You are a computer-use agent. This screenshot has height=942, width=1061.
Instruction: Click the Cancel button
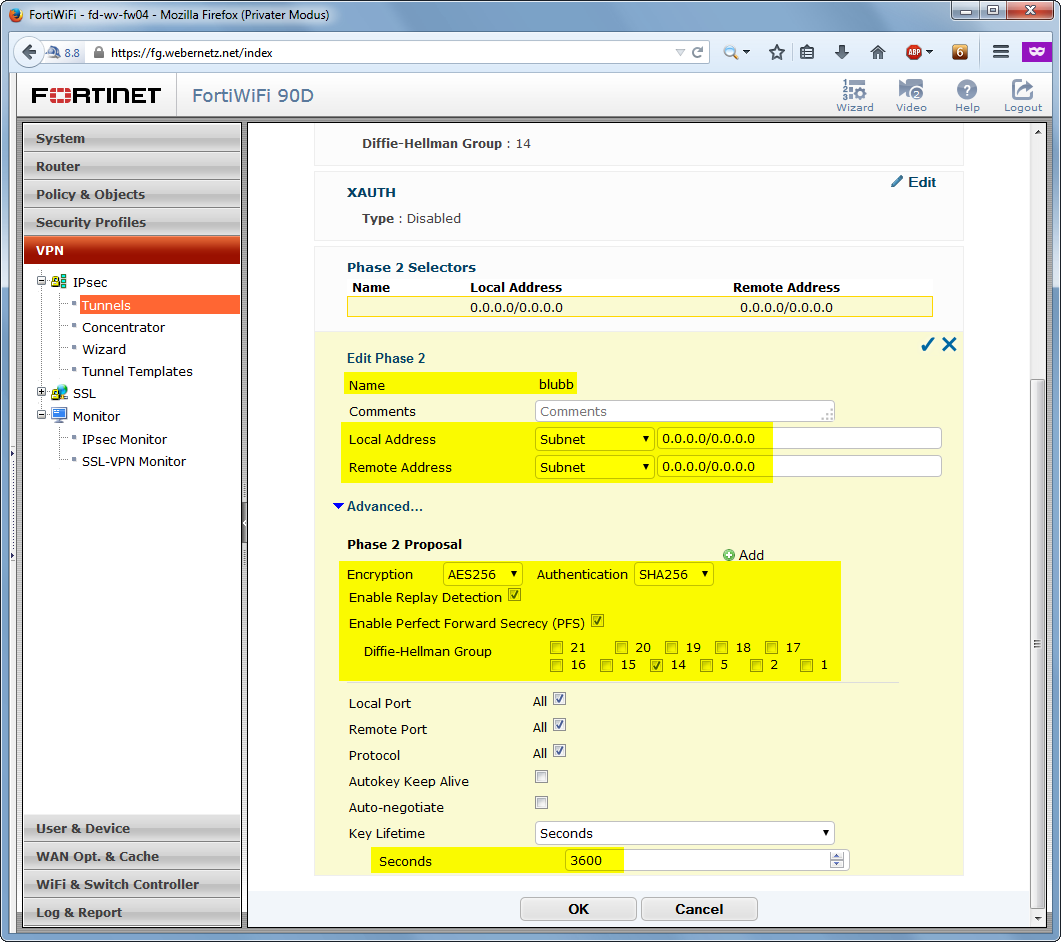click(x=699, y=909)
